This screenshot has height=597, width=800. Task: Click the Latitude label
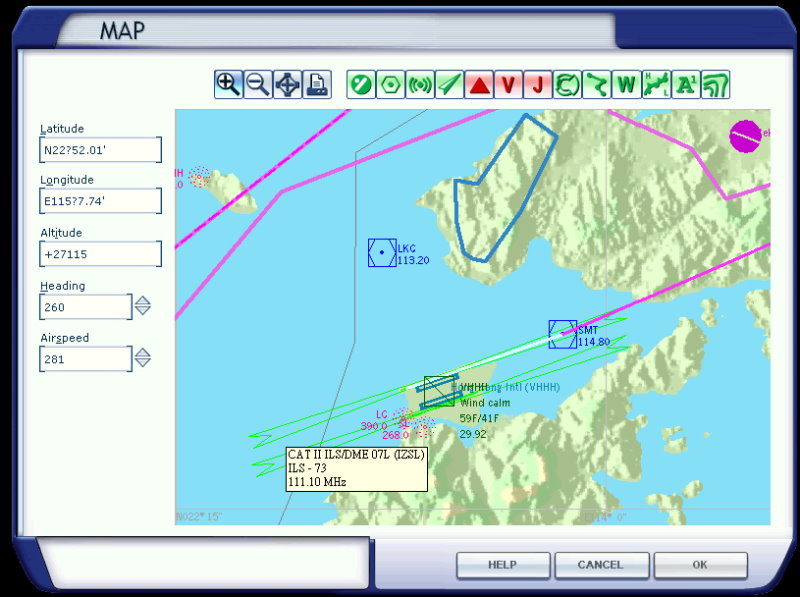pos(62,129)
